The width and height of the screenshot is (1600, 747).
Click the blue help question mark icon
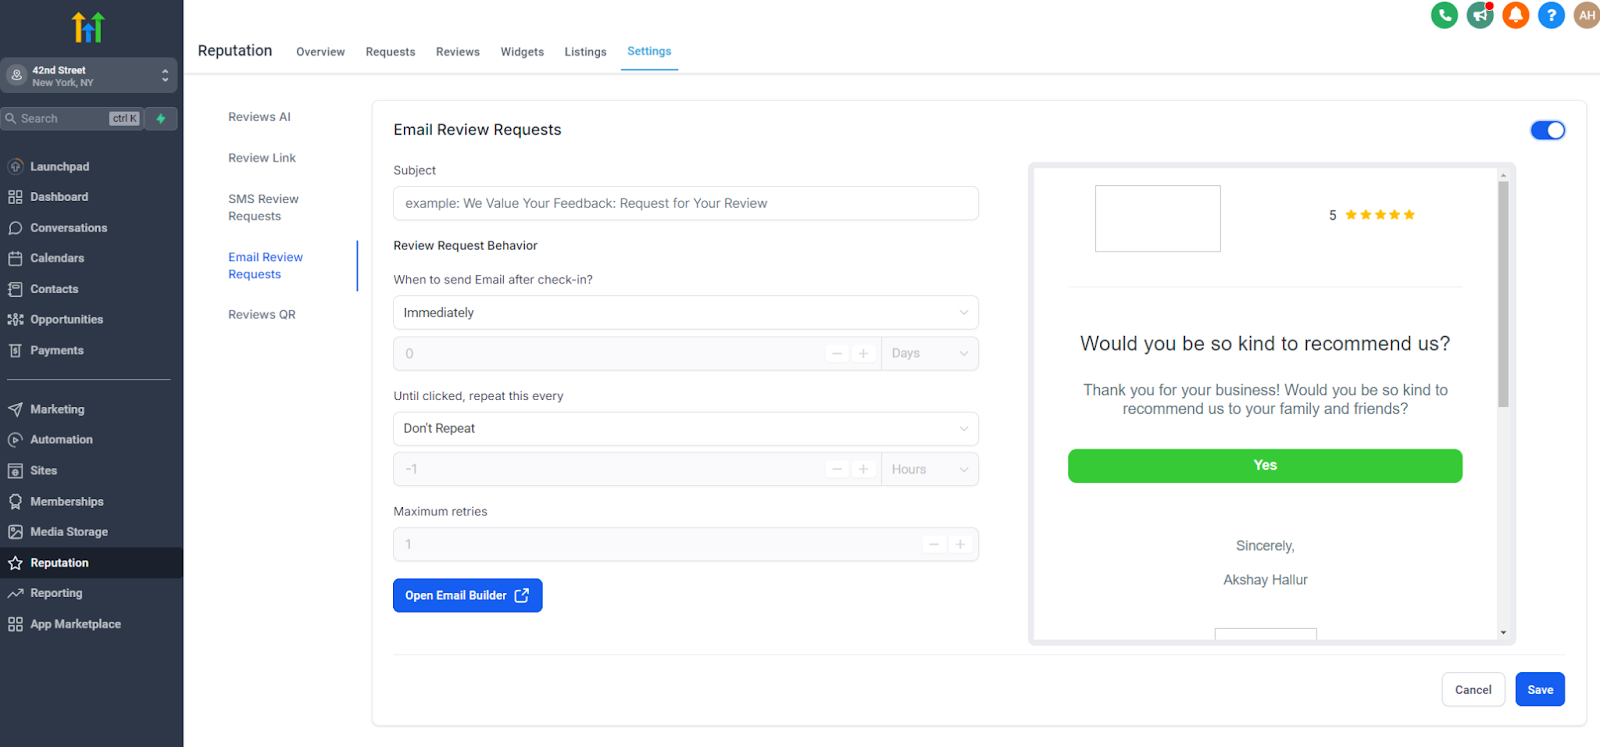click(x=1551, y=15)
